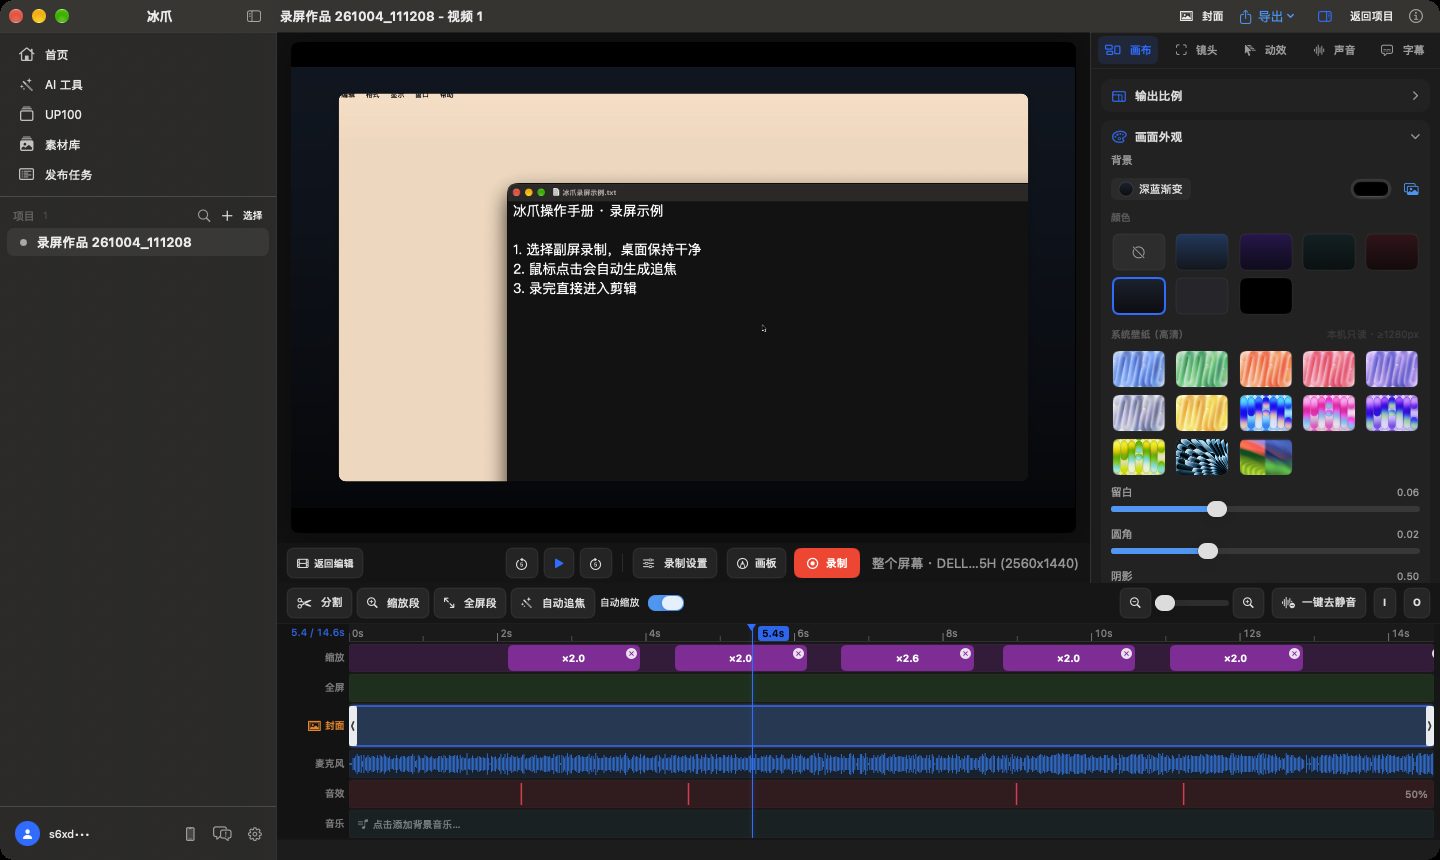Click the 自动追焦 tool in timeline toolbar
The image size is (1440, 860).
click(x=553, y=603)
